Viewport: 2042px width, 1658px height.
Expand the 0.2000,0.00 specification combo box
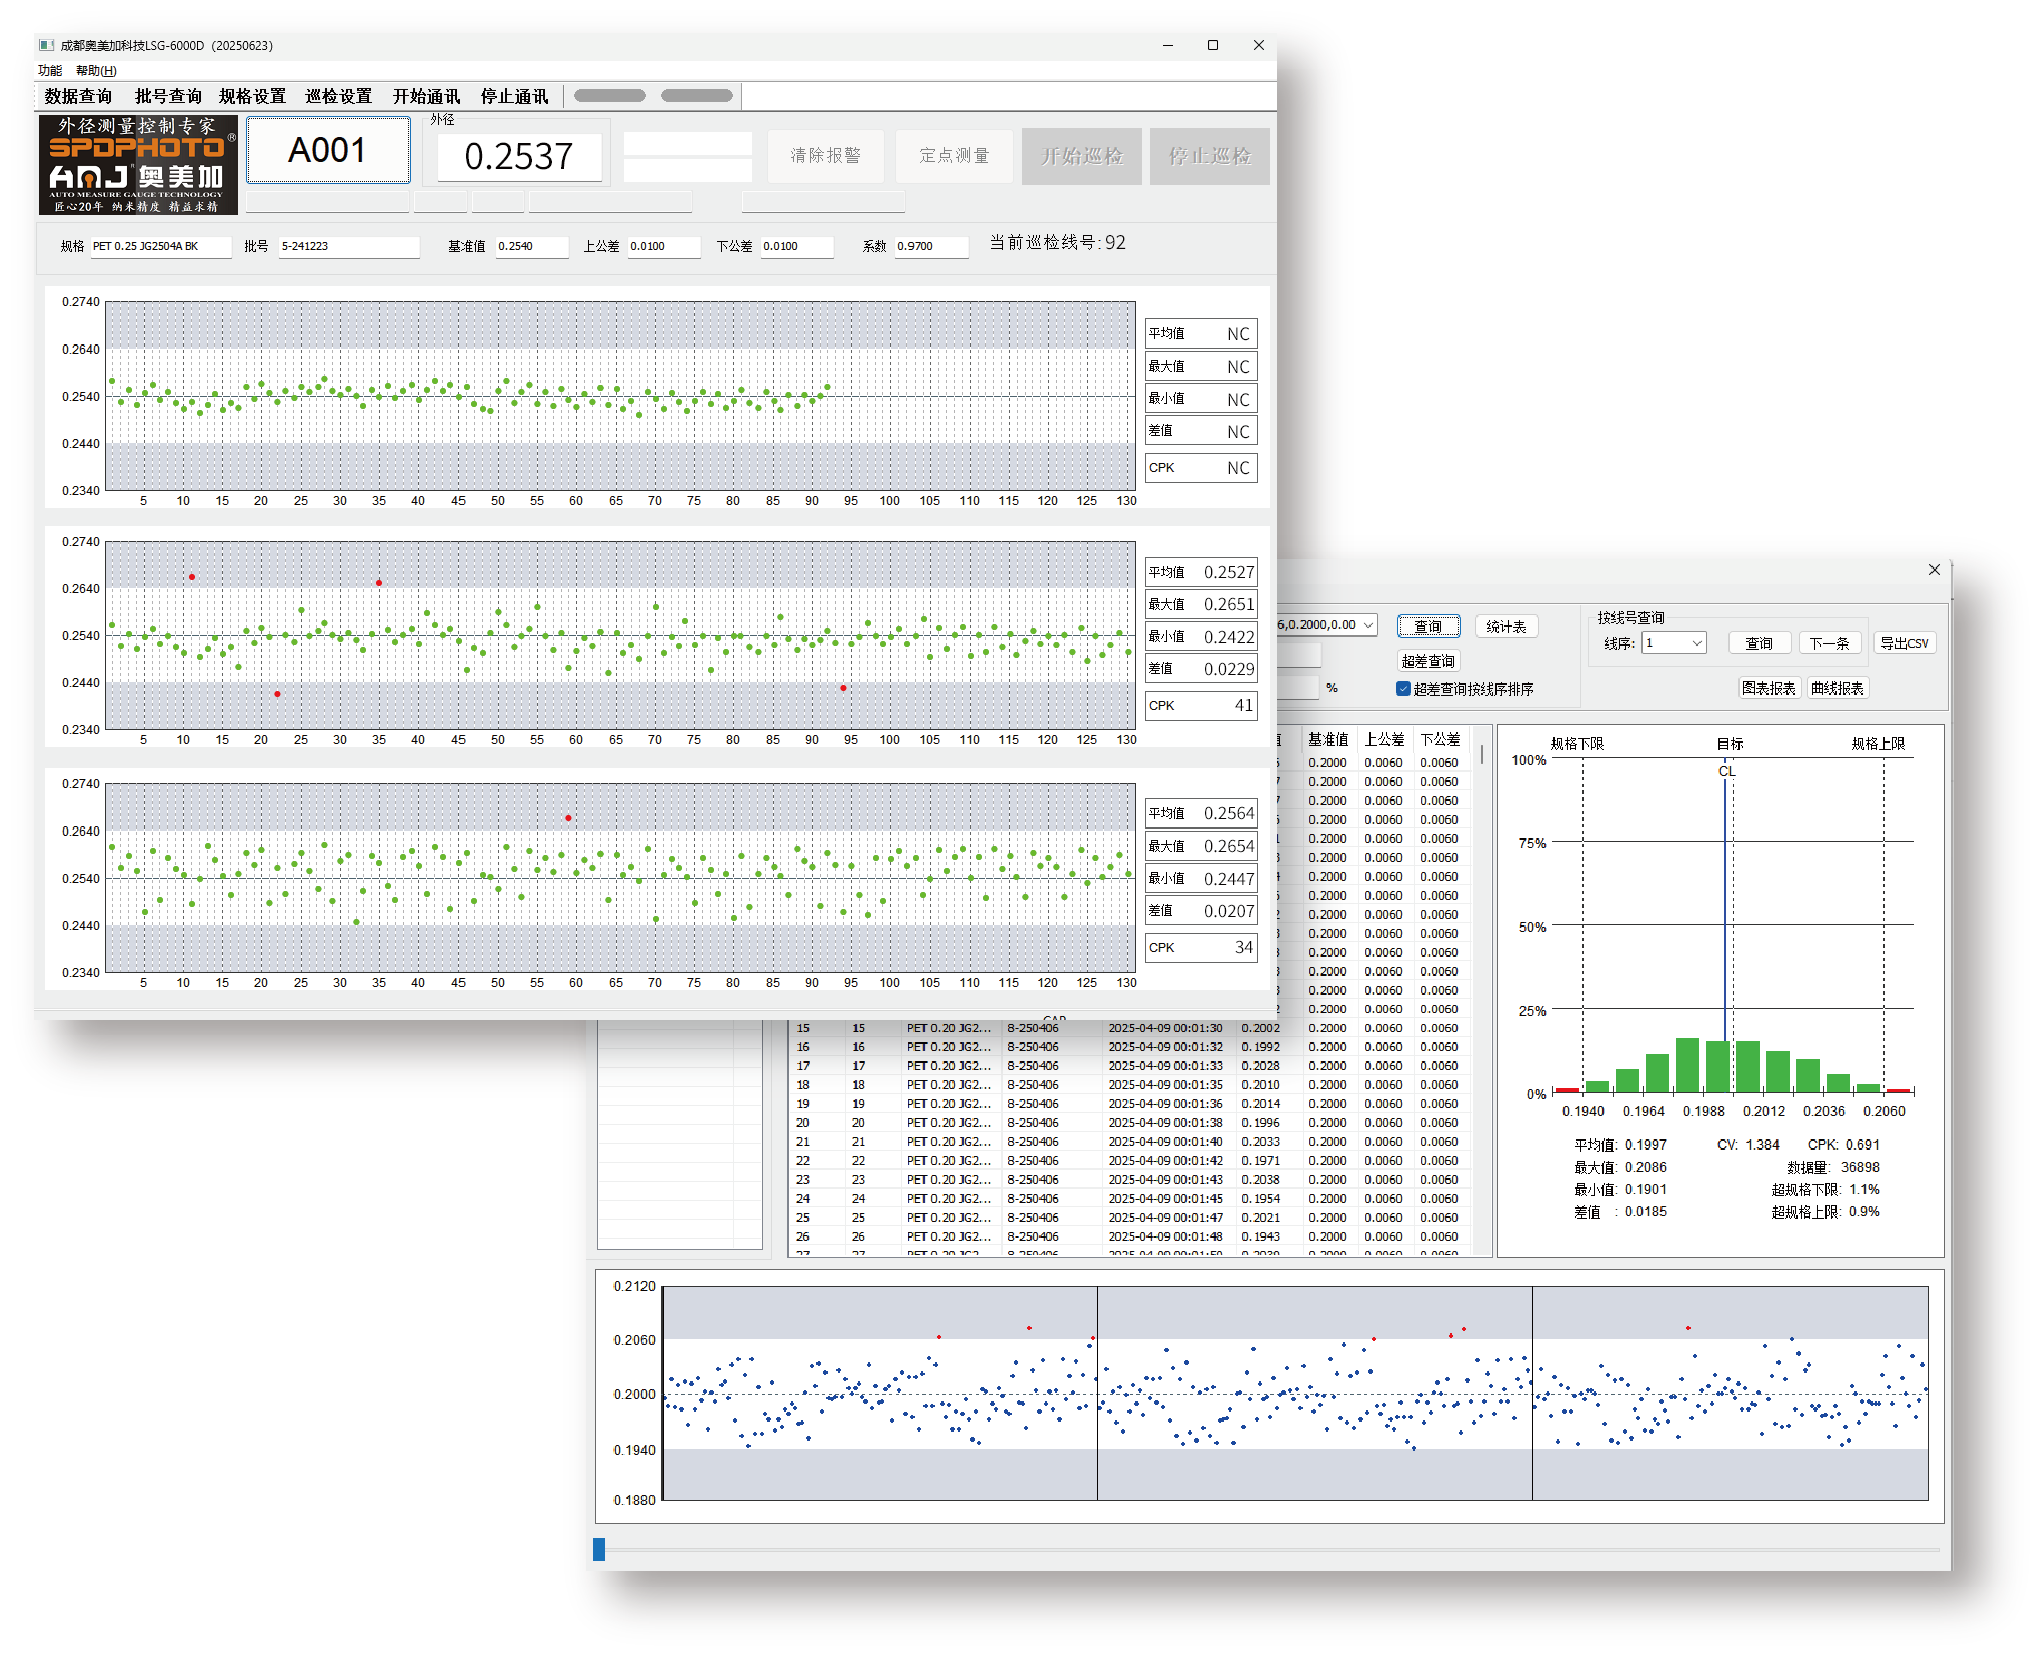click(x=1327, y=625)
